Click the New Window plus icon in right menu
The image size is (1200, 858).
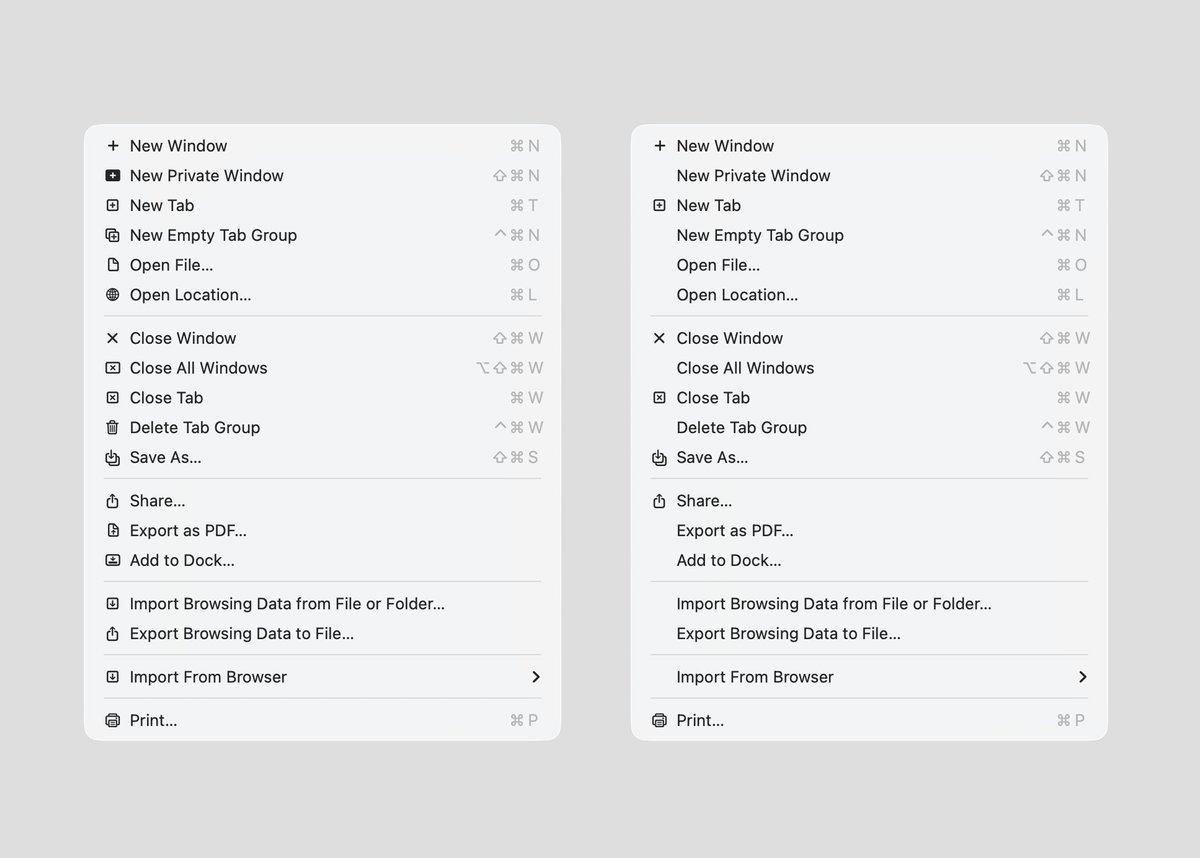pos(659,146)
